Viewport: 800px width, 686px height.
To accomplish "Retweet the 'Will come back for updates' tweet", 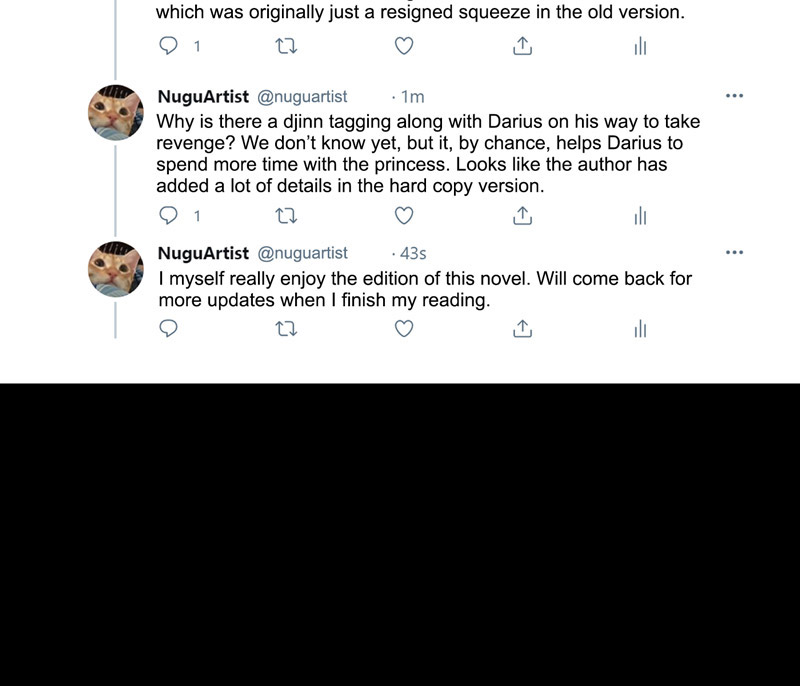I will pyautogui.click(x=288, y=329).
